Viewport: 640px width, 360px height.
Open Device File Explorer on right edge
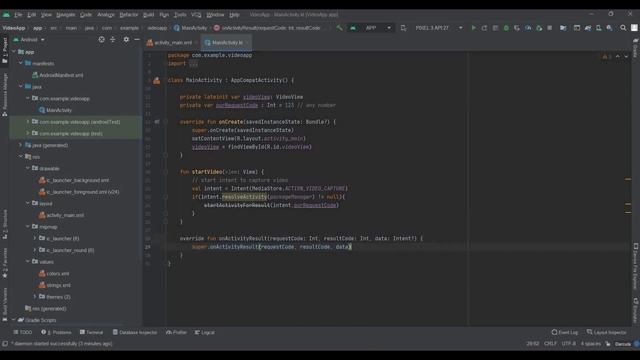click(x=636, y=267)
